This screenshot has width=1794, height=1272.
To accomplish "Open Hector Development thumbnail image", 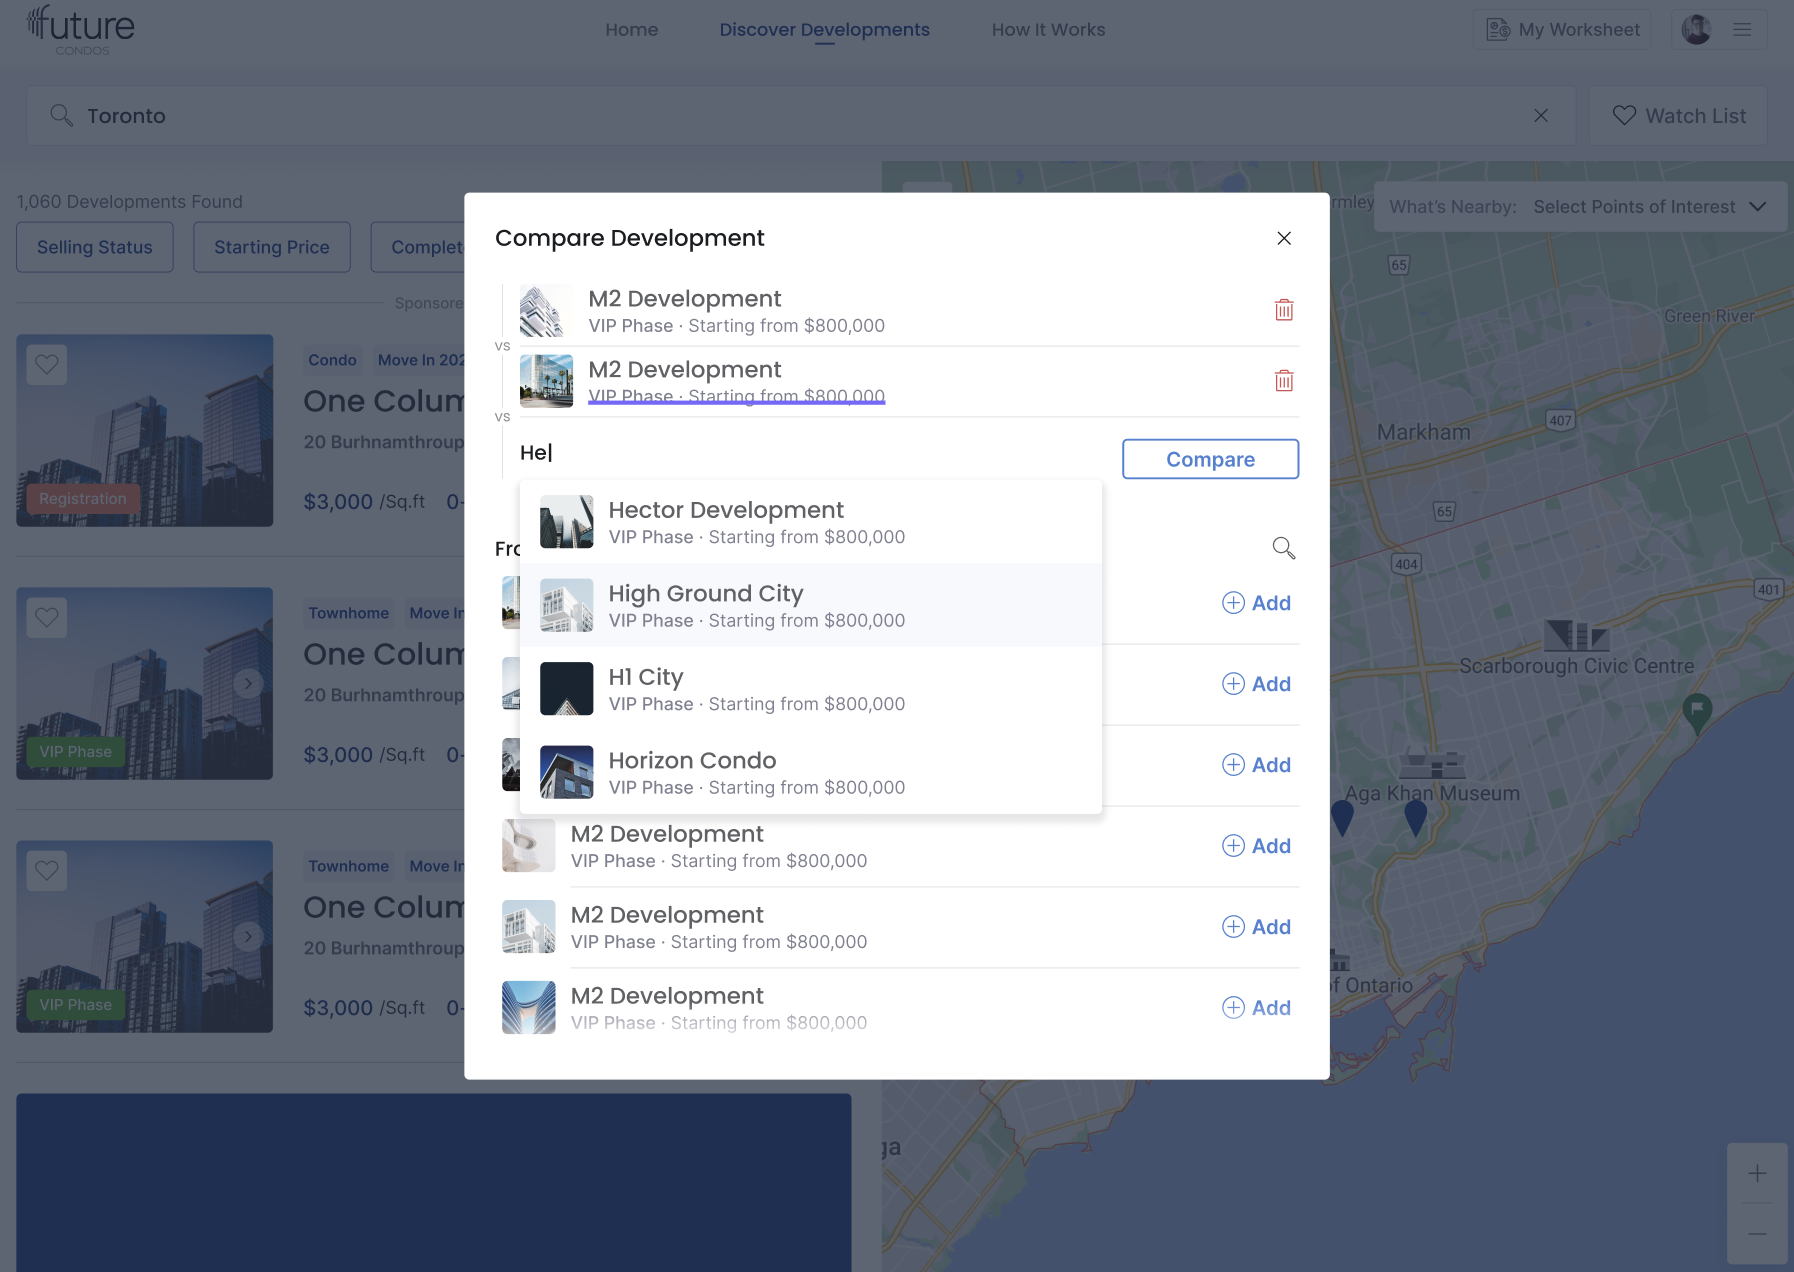I will coord(567,522).
